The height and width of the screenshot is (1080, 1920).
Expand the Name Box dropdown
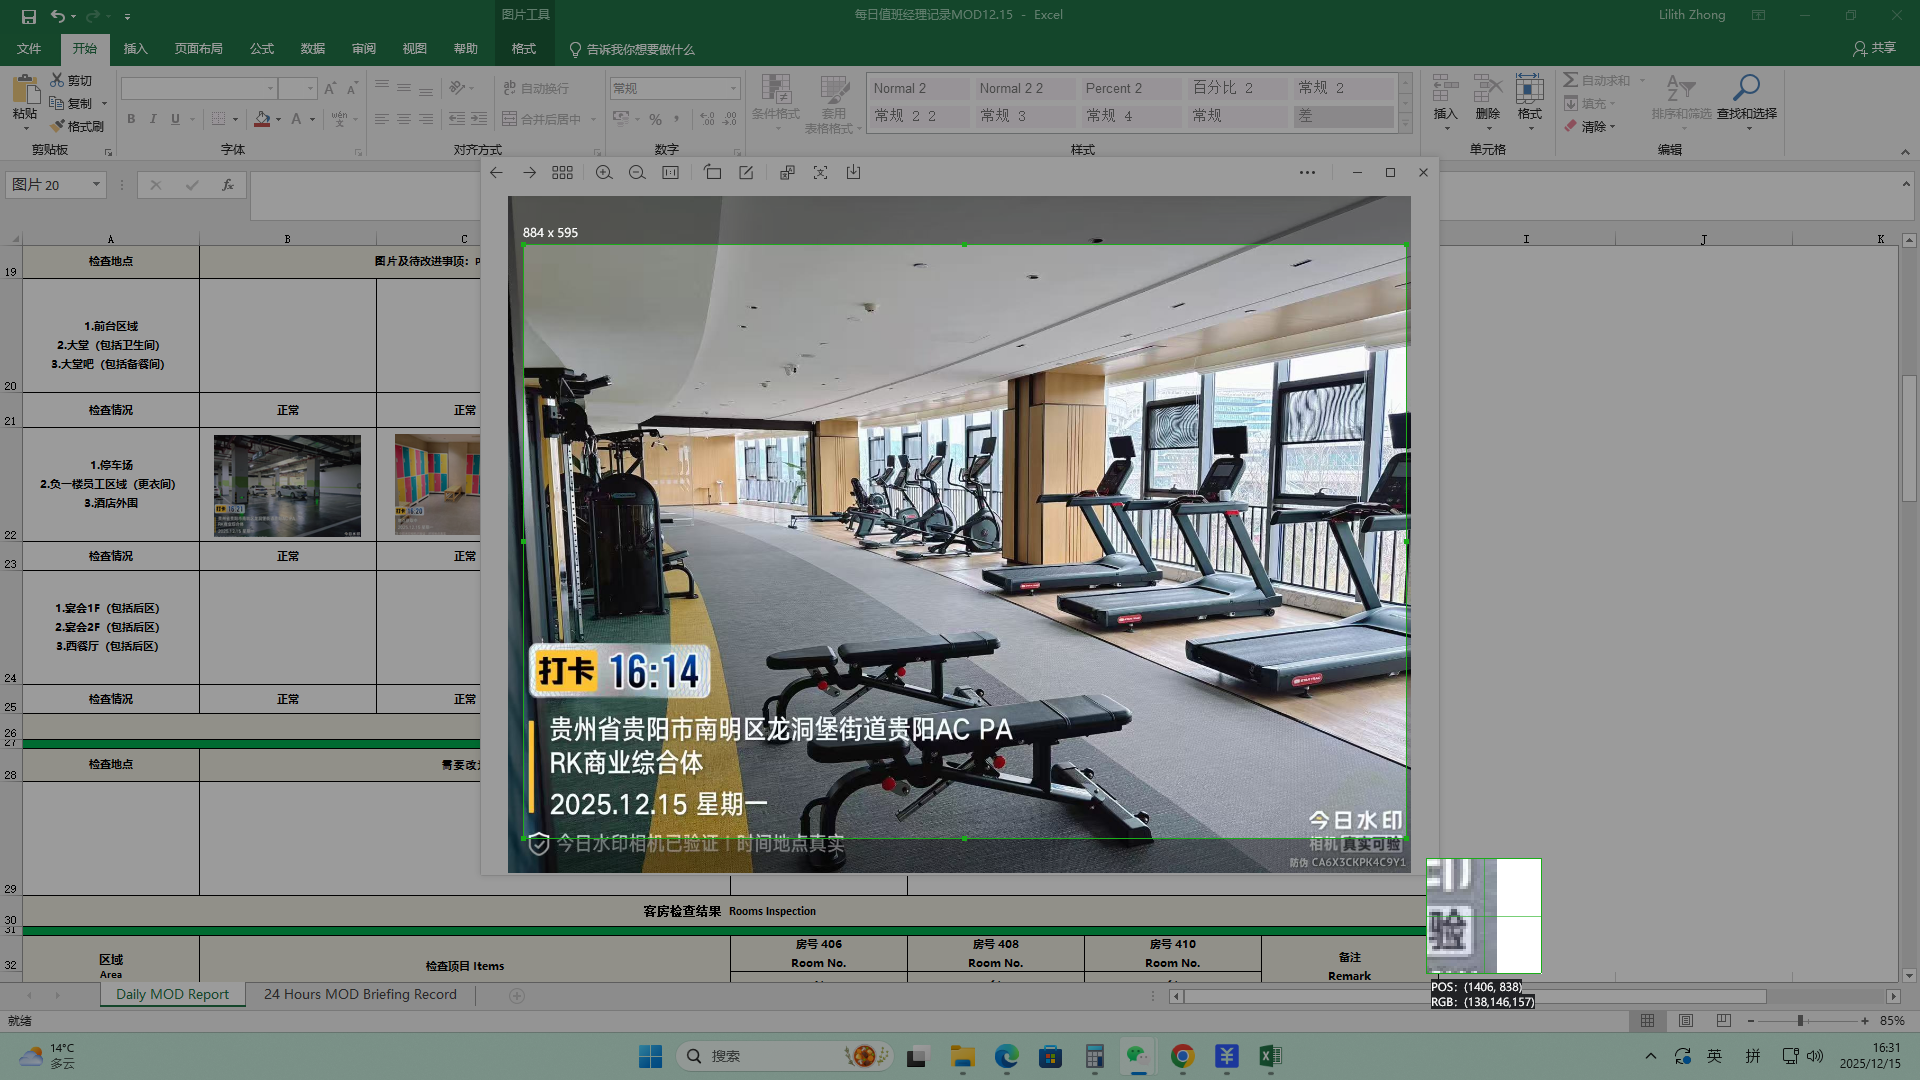[96, 185]
